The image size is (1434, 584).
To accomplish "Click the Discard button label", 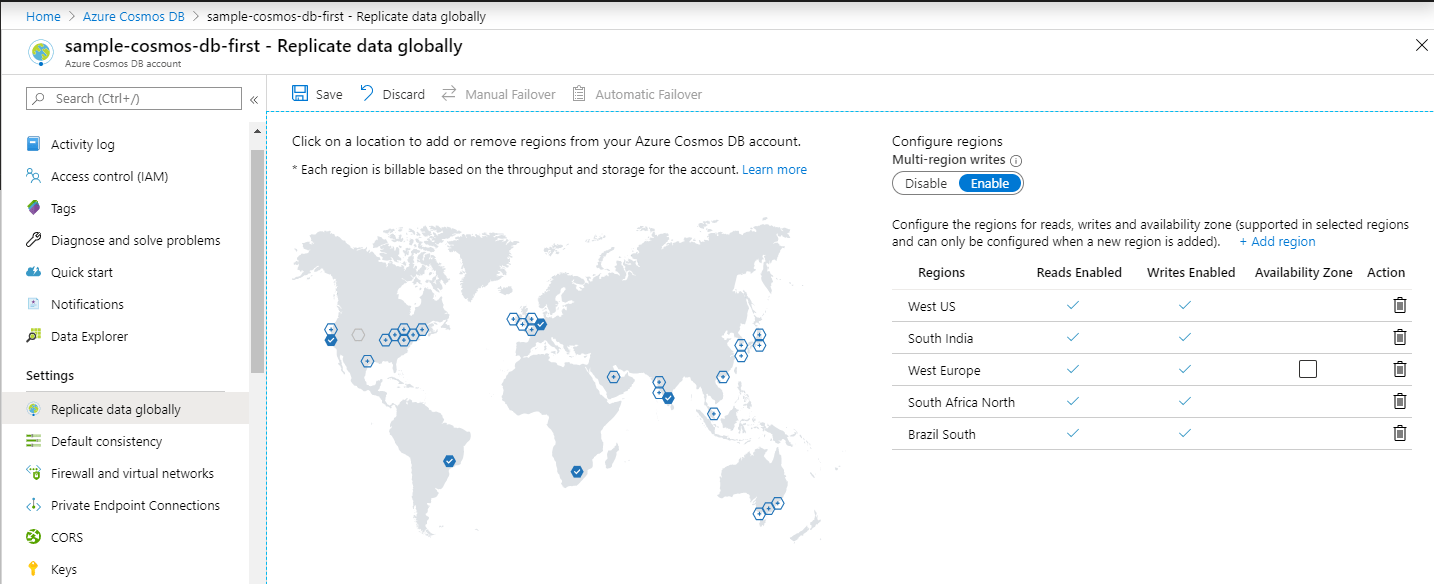I will point(404,94).
